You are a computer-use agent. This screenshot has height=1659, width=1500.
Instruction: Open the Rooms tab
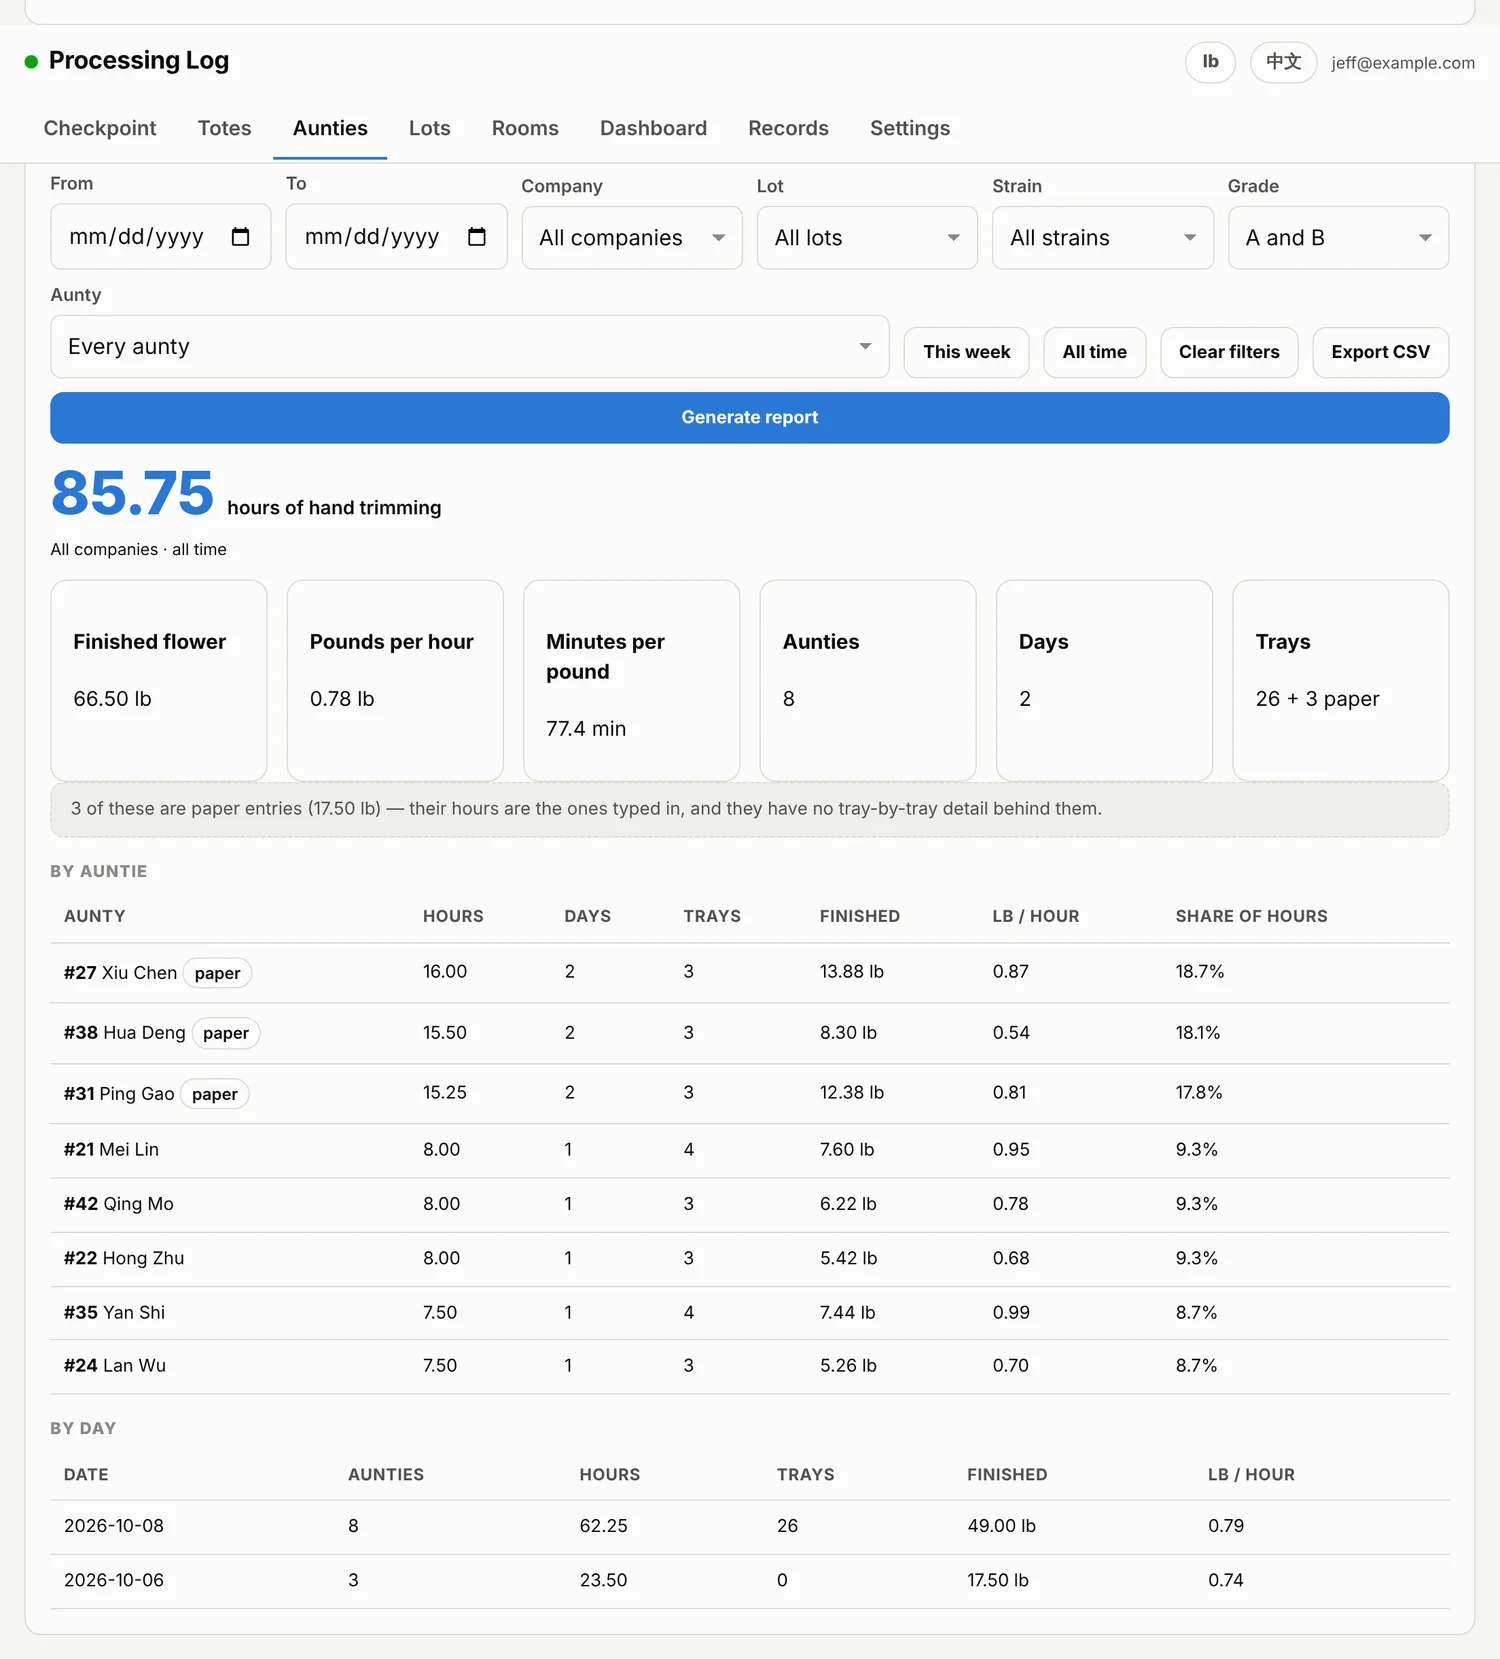525,128
